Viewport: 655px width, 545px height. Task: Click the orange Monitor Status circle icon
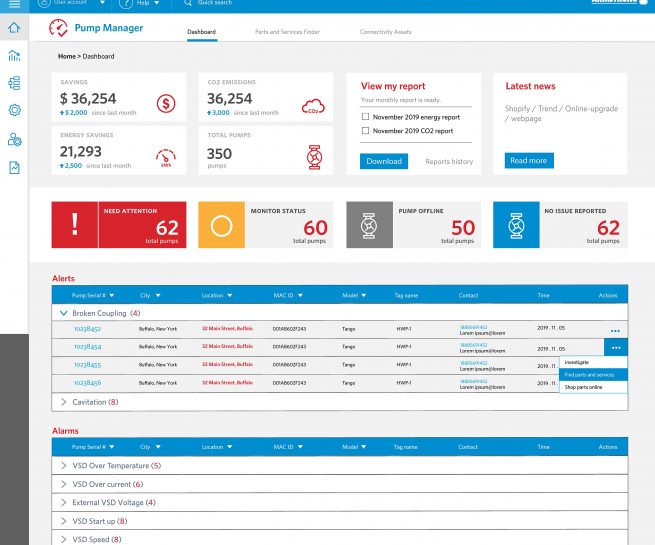point(221,226)
